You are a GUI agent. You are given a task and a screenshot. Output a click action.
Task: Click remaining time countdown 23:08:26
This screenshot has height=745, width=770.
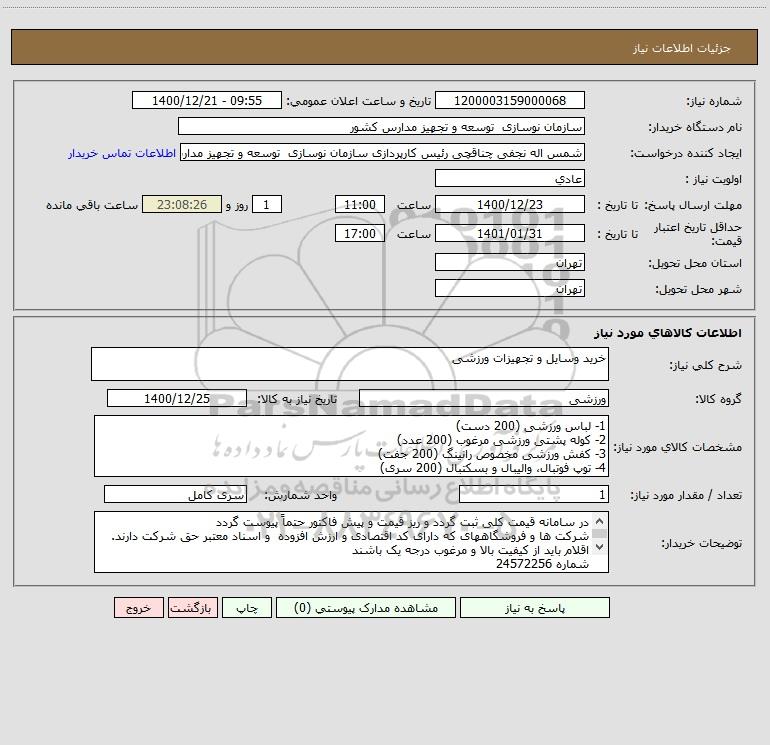182,204
